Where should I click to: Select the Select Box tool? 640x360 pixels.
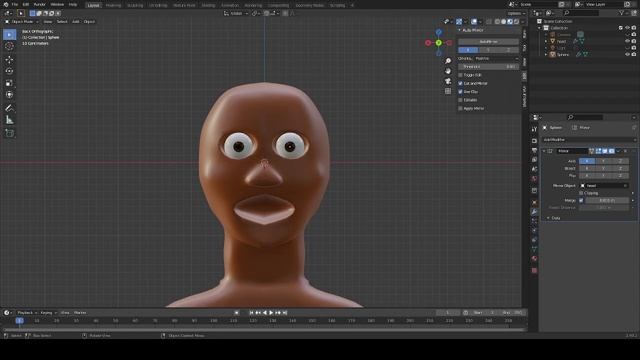(x=9, y=35)
